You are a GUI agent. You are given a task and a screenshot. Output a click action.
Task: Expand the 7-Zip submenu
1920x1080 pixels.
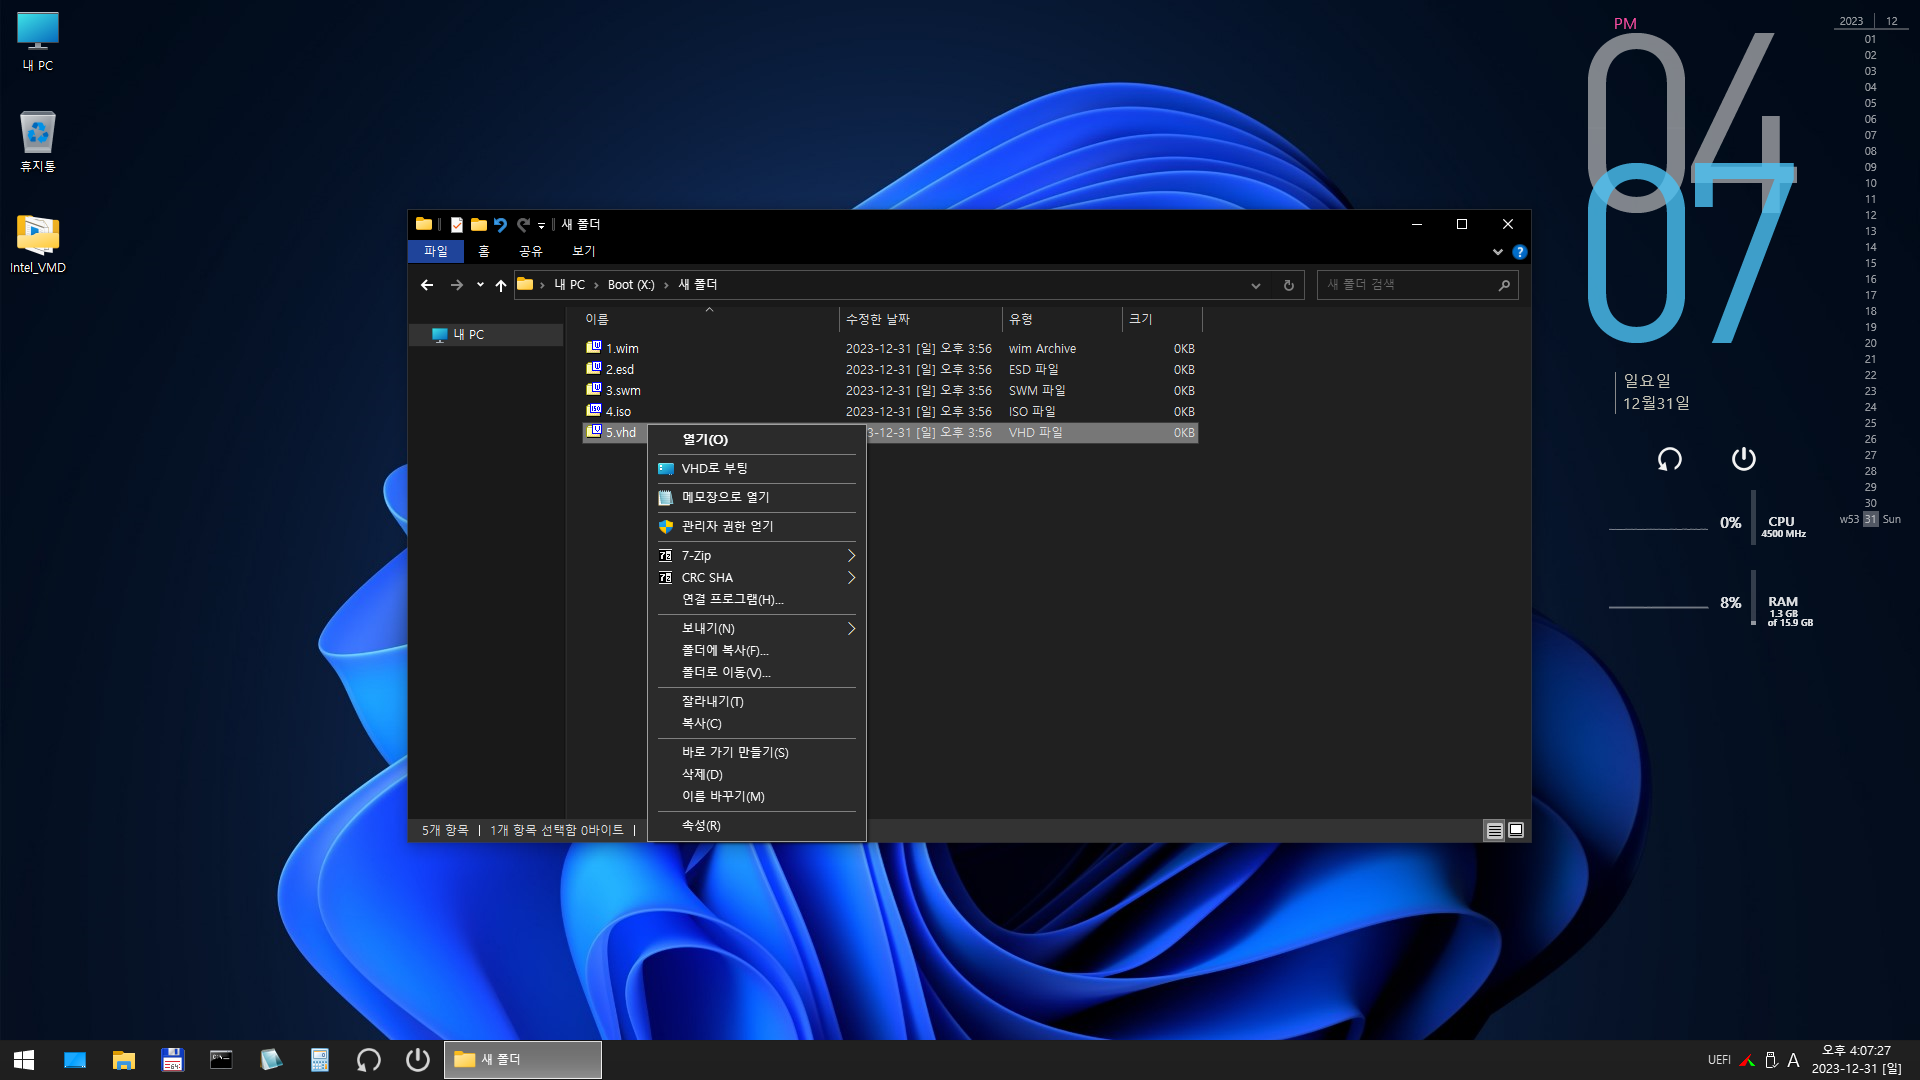(757, 556)
